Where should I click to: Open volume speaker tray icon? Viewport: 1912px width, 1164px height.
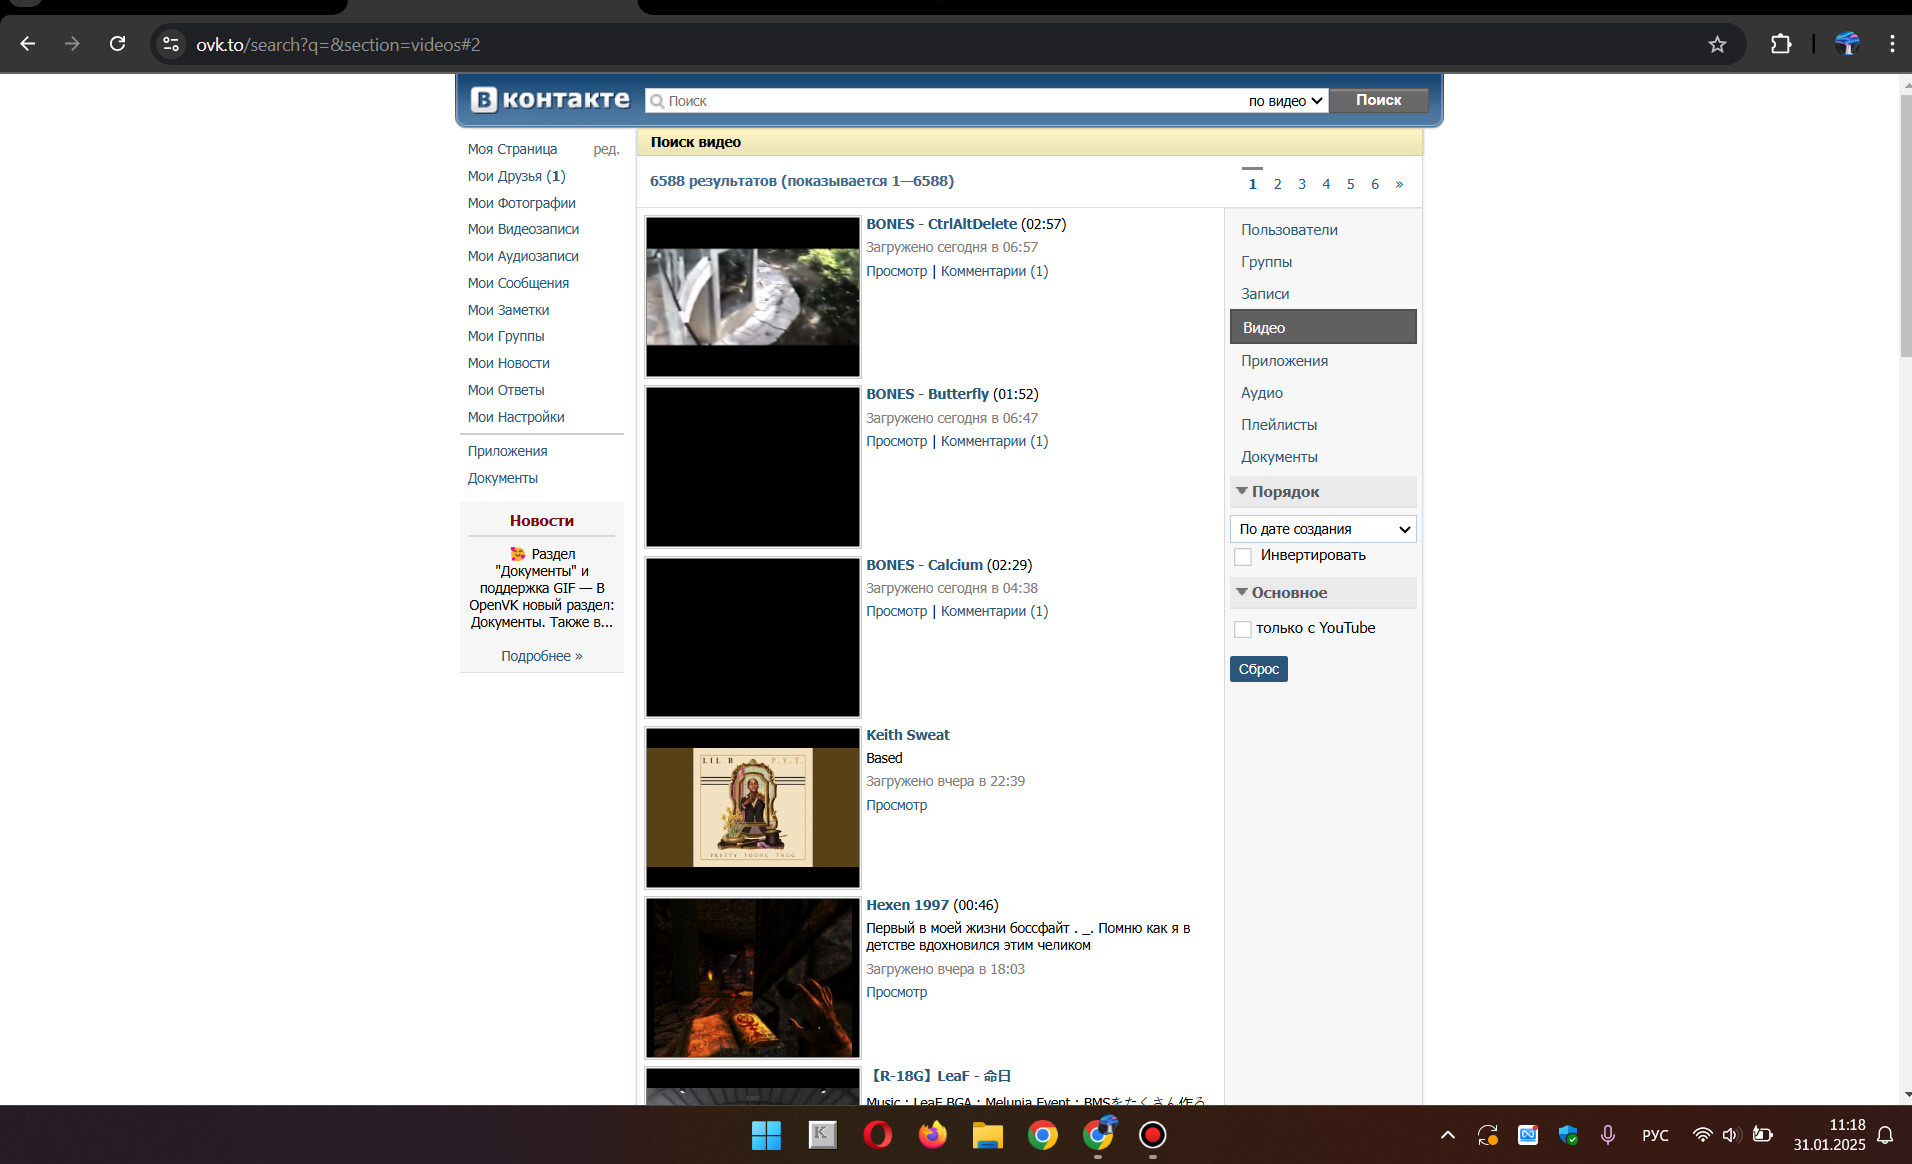tap(1731, 1135)
